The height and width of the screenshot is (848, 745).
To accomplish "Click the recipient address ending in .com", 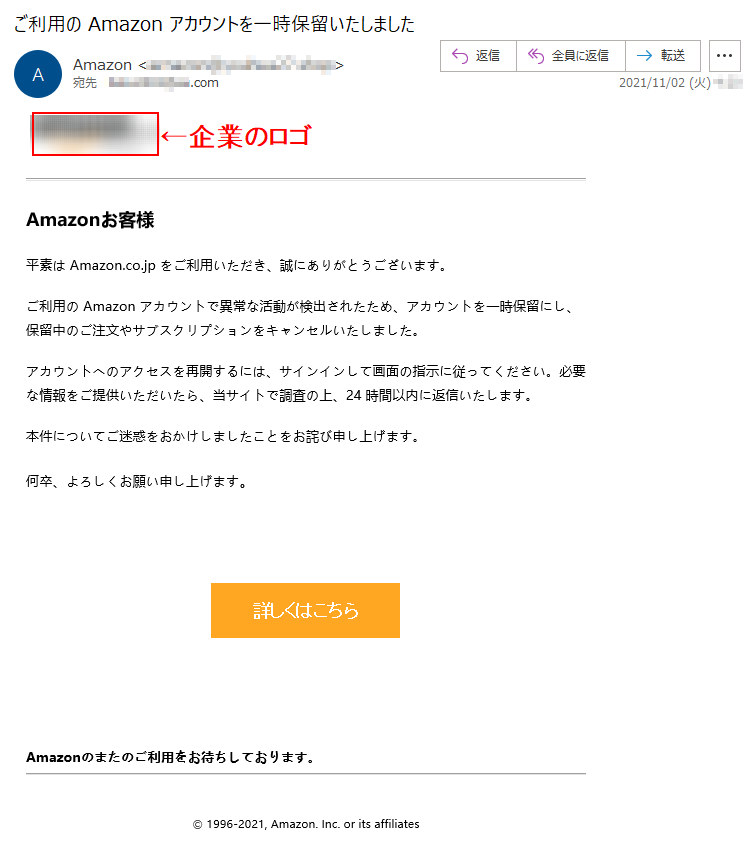I will coord(164,83).
